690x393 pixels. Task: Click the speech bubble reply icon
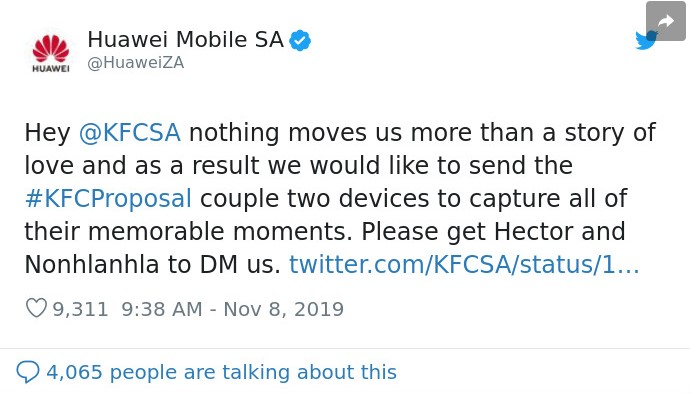[x=28, y=372]
